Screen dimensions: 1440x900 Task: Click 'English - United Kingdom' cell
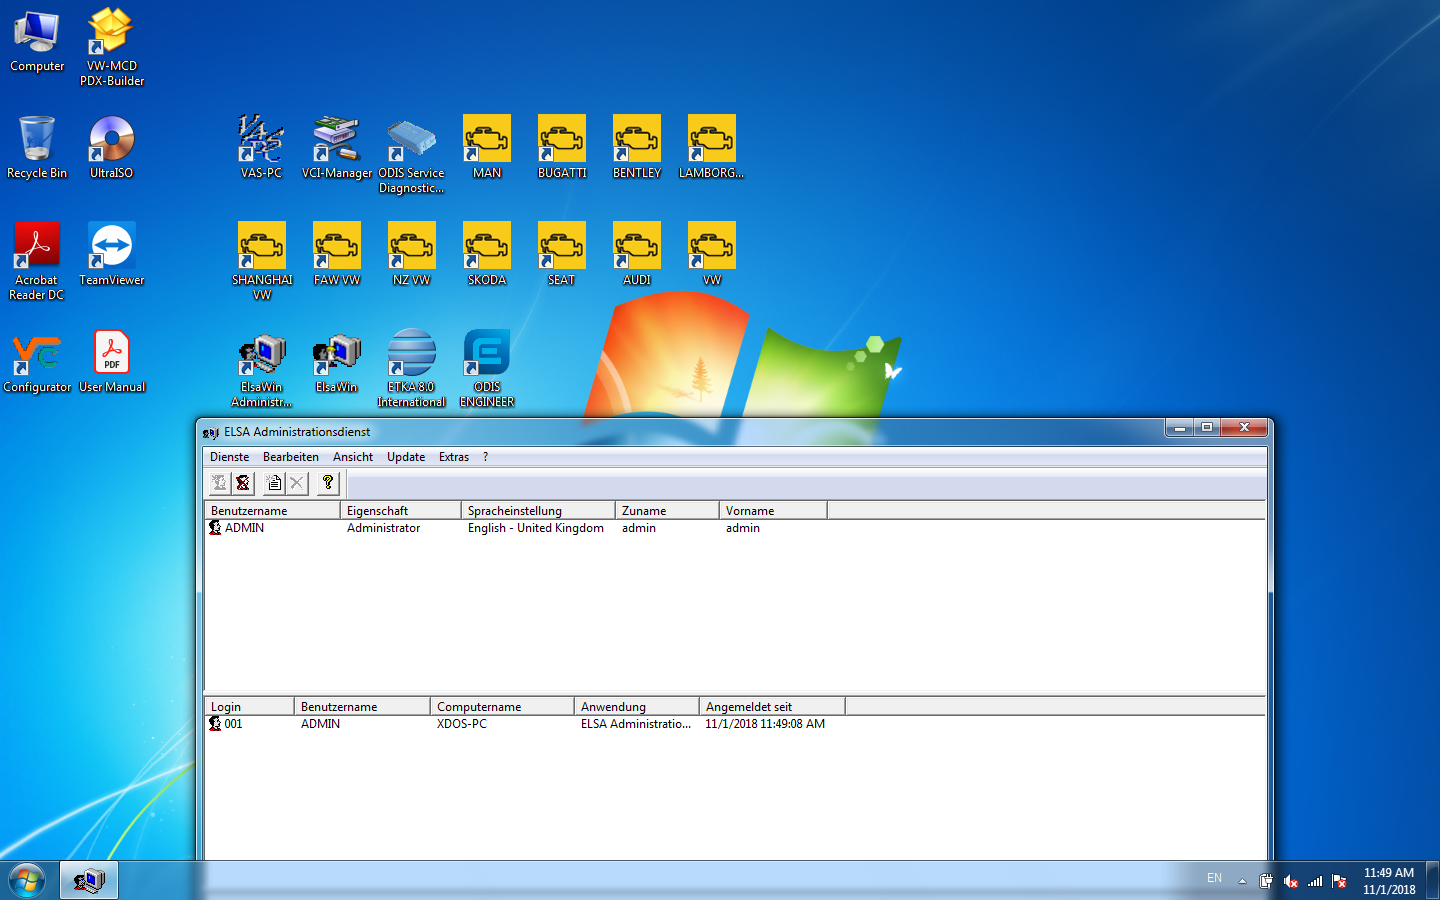(x=536, y=528)
